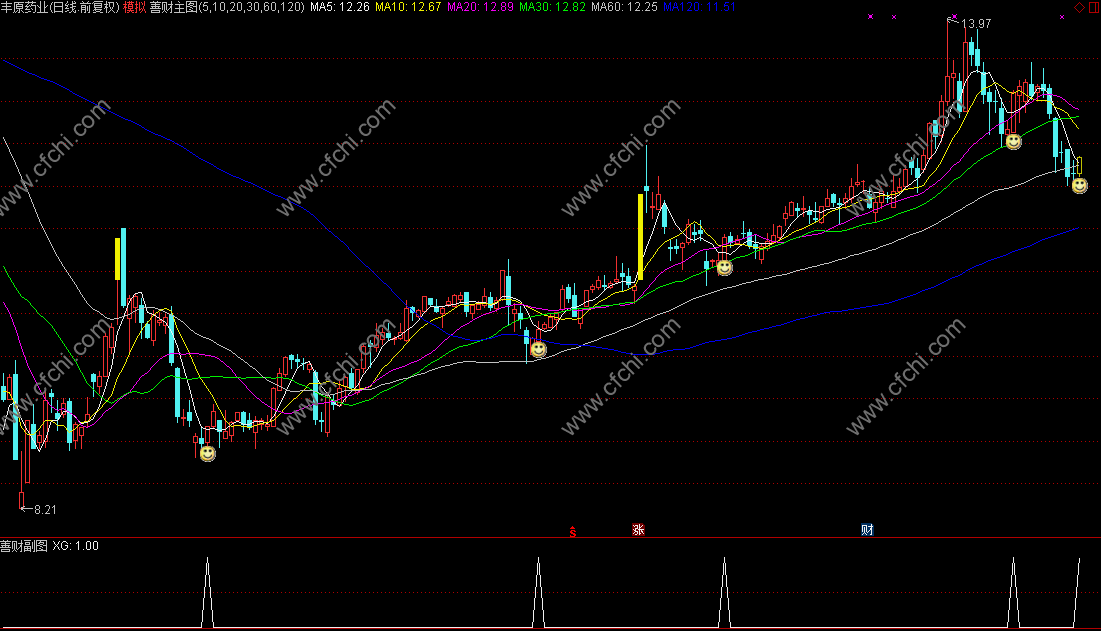Click the first XG spike in the sub-chart
The width and height of the screenshot is (1101, 631).
pyautogui.click(x=207, y=592)
